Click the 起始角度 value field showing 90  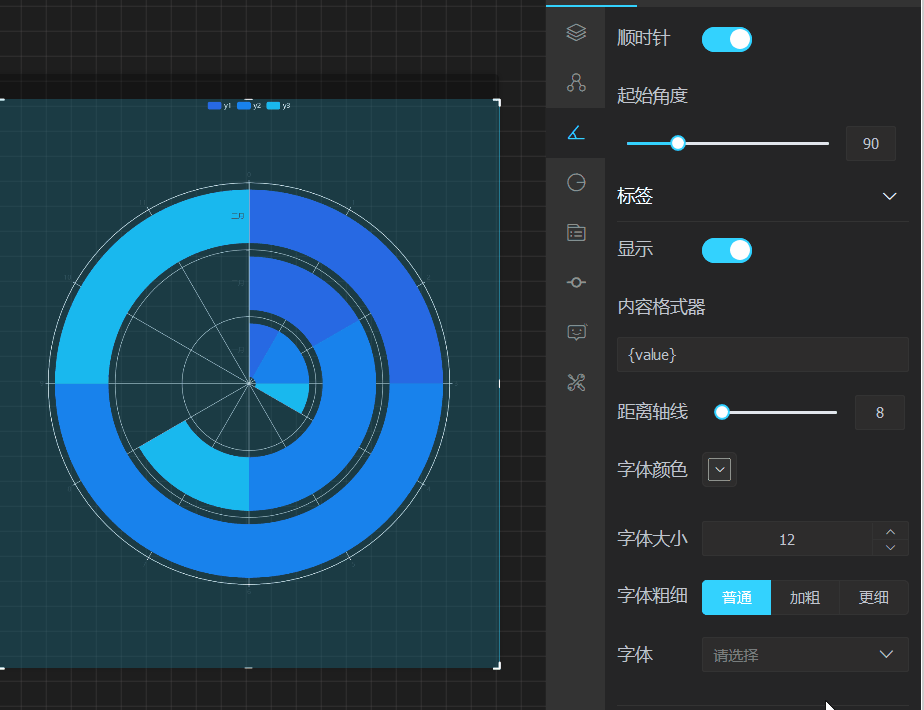(870, 144)
